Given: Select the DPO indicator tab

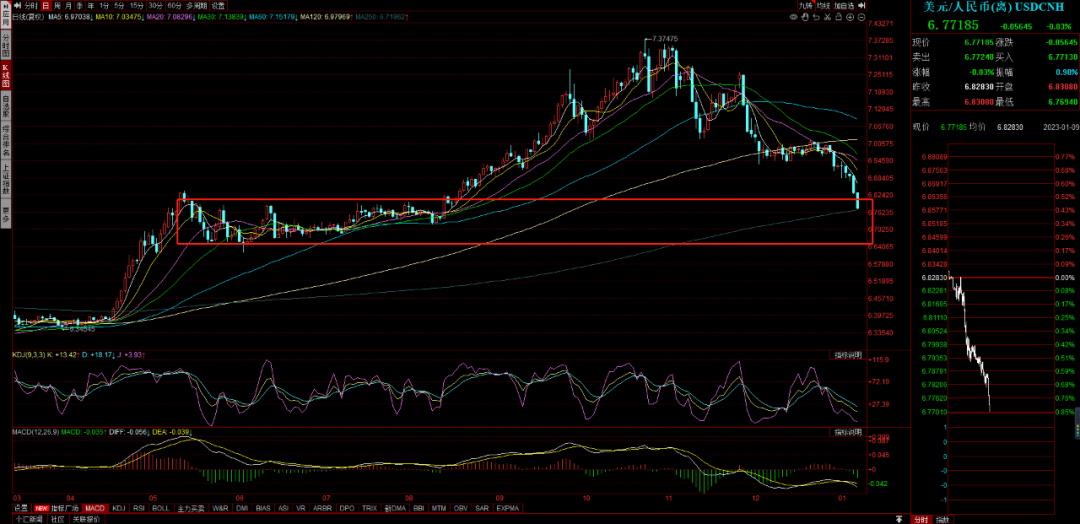Looking at the screenshot, I should click(347, 508).
